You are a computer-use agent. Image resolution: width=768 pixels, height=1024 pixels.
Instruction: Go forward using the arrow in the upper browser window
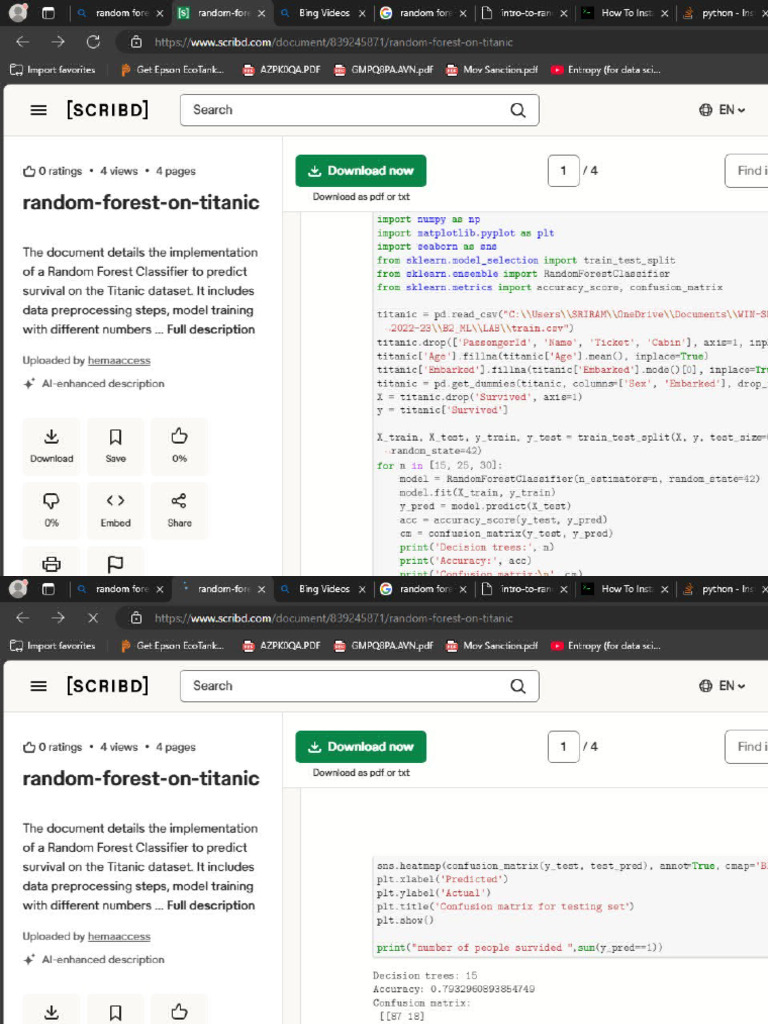pos(58,42)
